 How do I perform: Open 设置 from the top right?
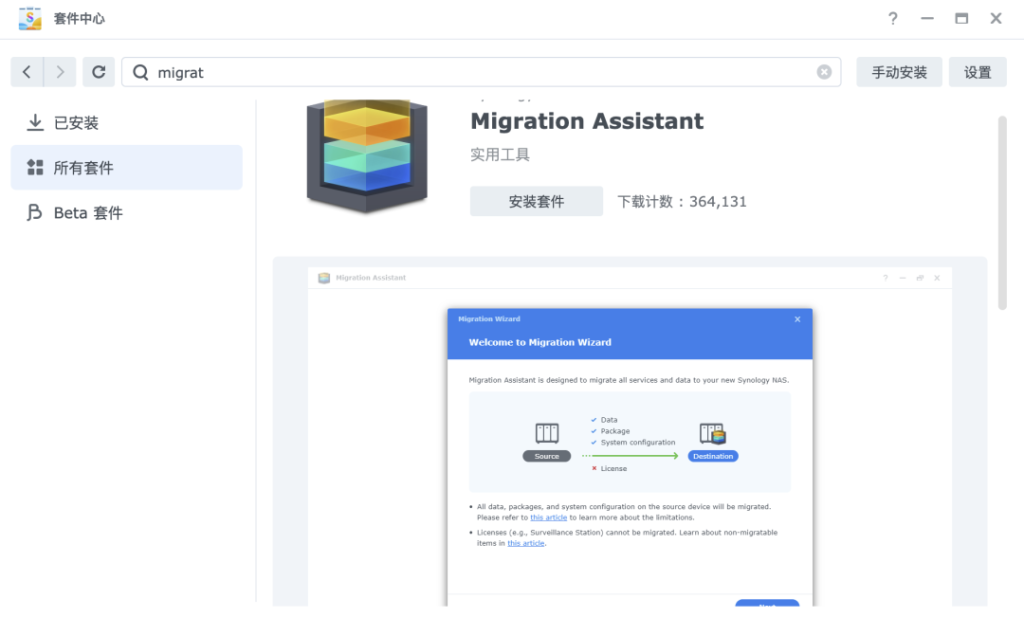[x=977, y=72]
